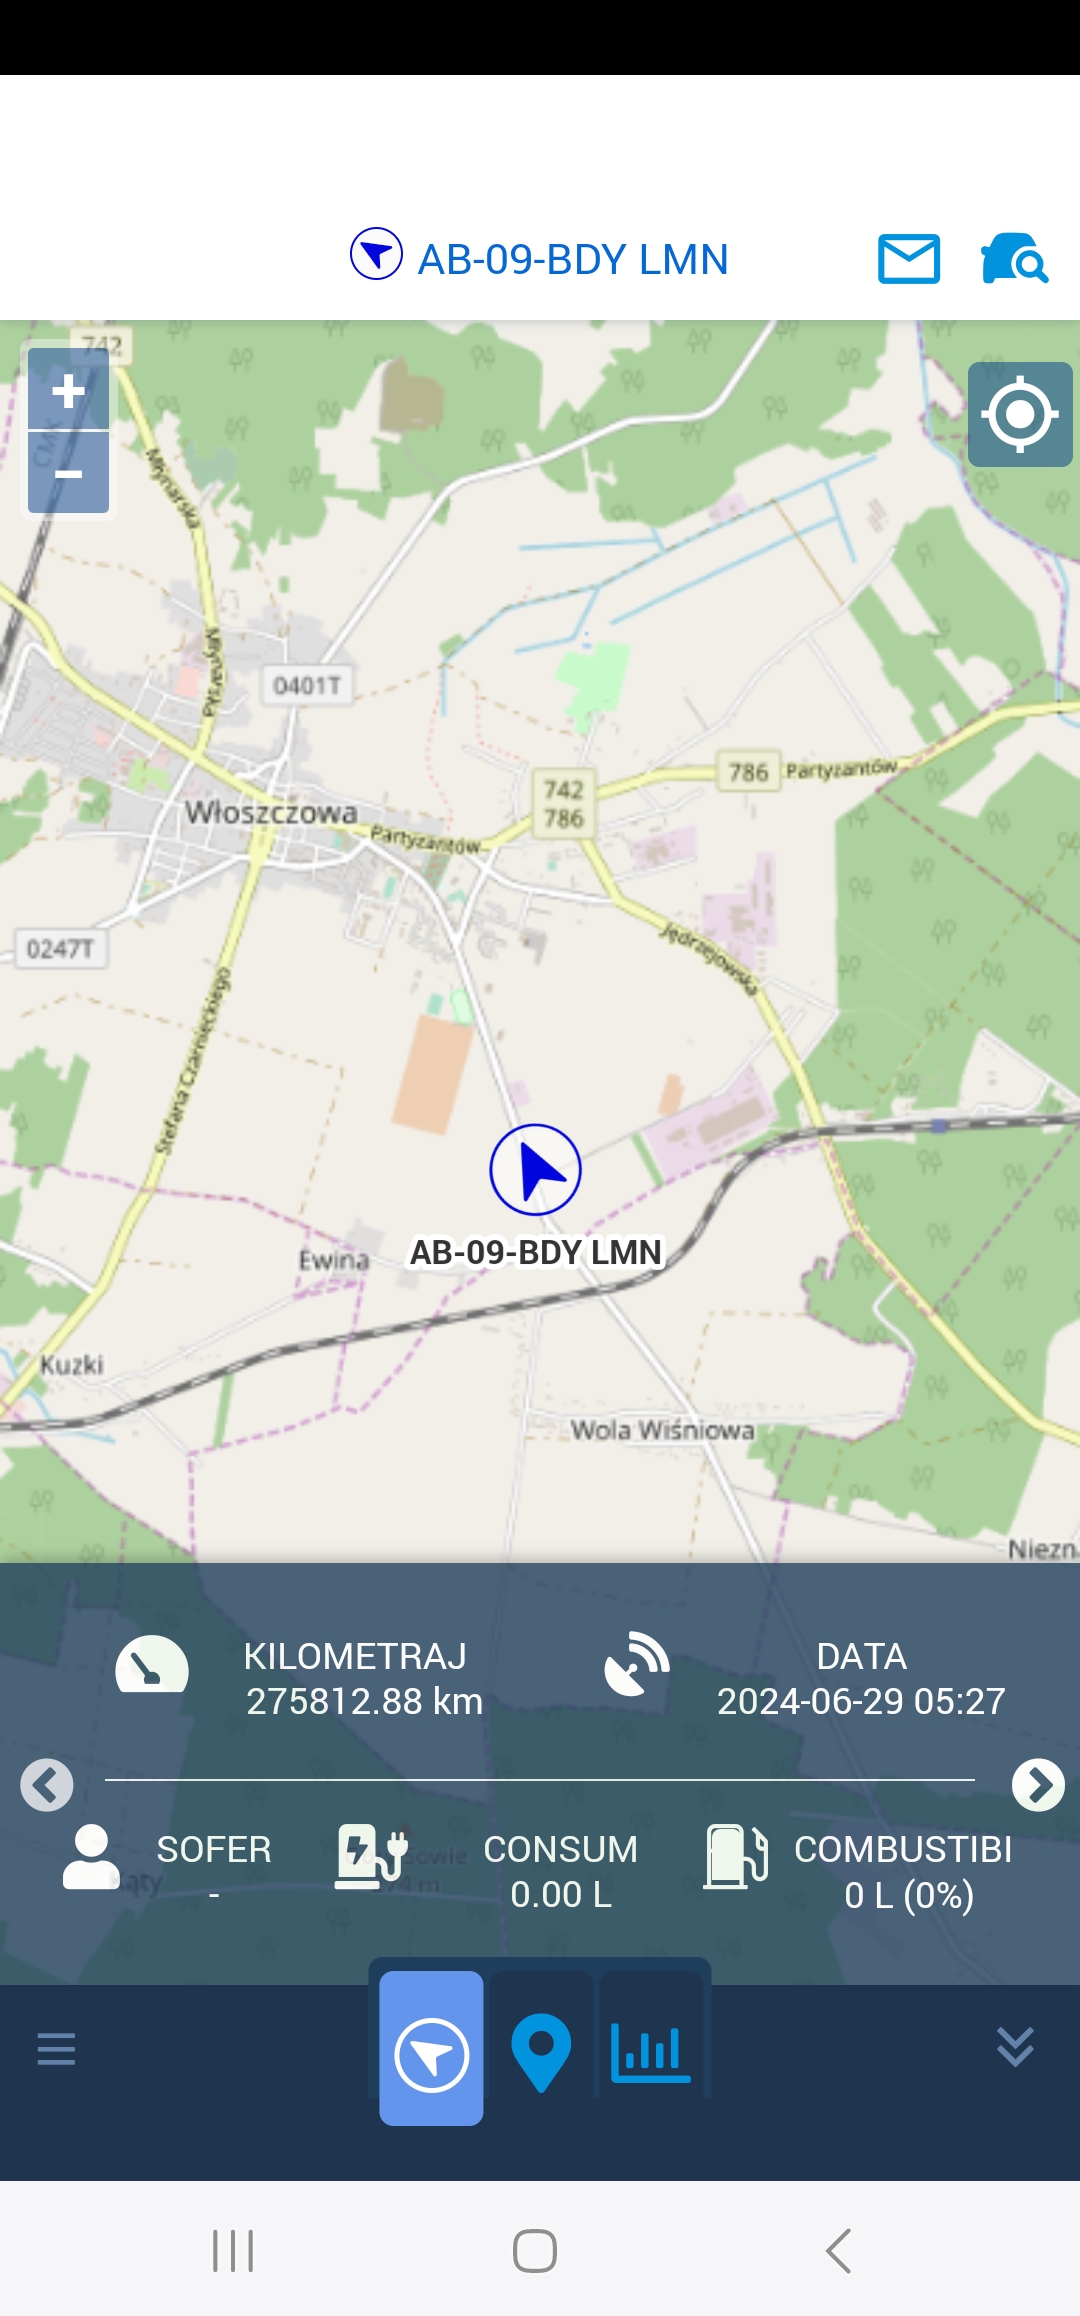Tap the COMBUSTIBIL fuel pump icon
Viewport: 1080px width, 2316px height.
click(736, 1857)
